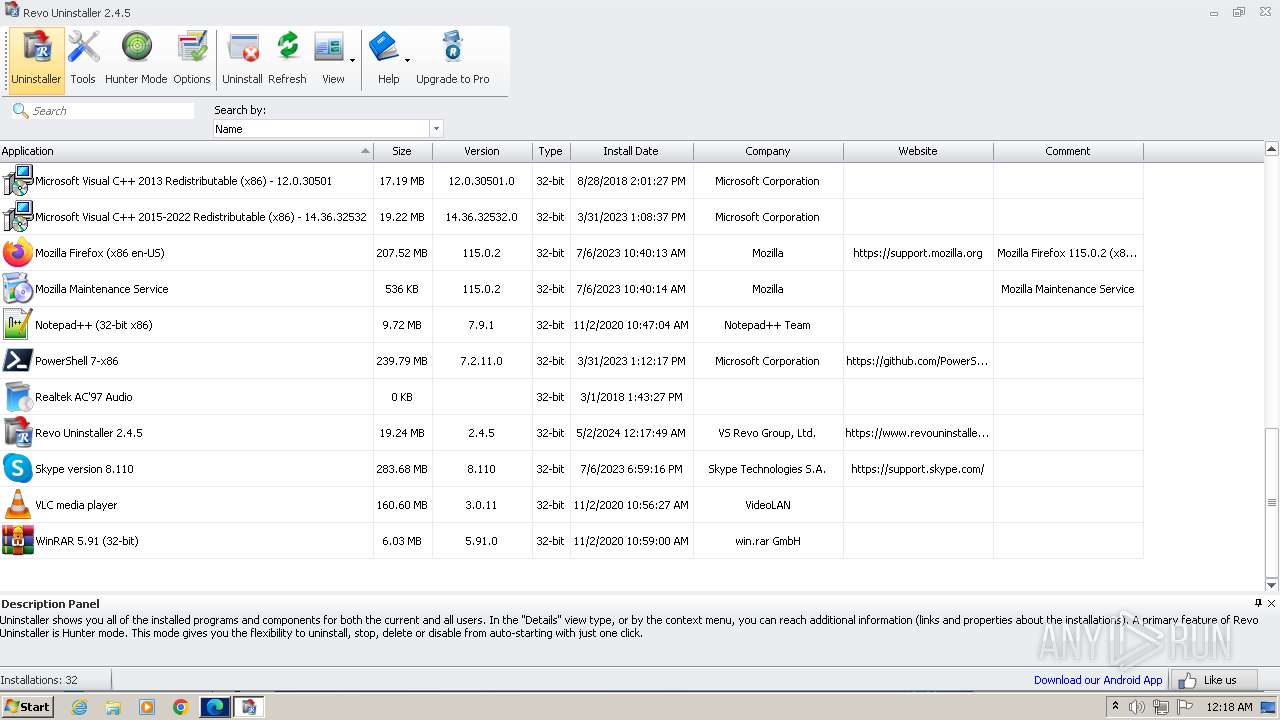Select the VLC media player icon
The image size is (1280, 720).
tap(17, 505)
